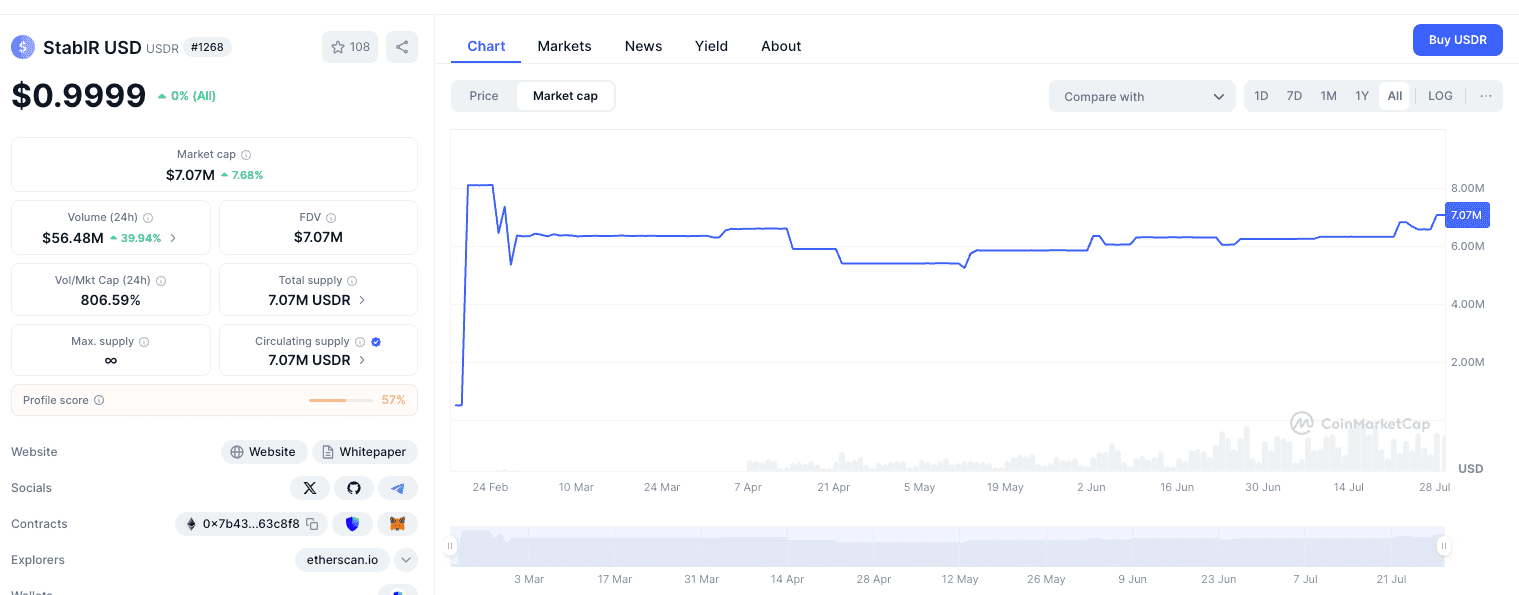Open the Vol/Mkt Cap (24h) info icon
The height and width of the screenshot is (595, 1519).
click(x=161, y=281)
